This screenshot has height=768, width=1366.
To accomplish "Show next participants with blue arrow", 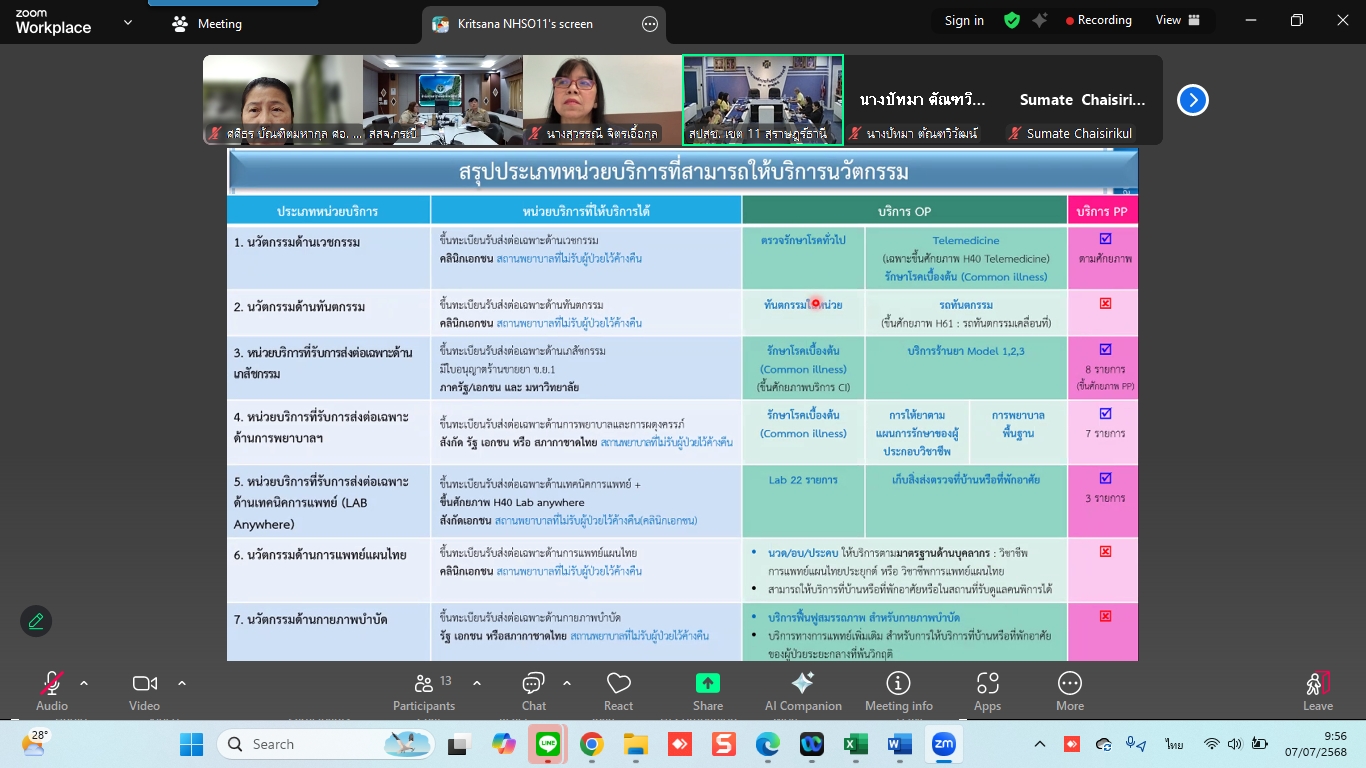I will tap(1192, 100).
